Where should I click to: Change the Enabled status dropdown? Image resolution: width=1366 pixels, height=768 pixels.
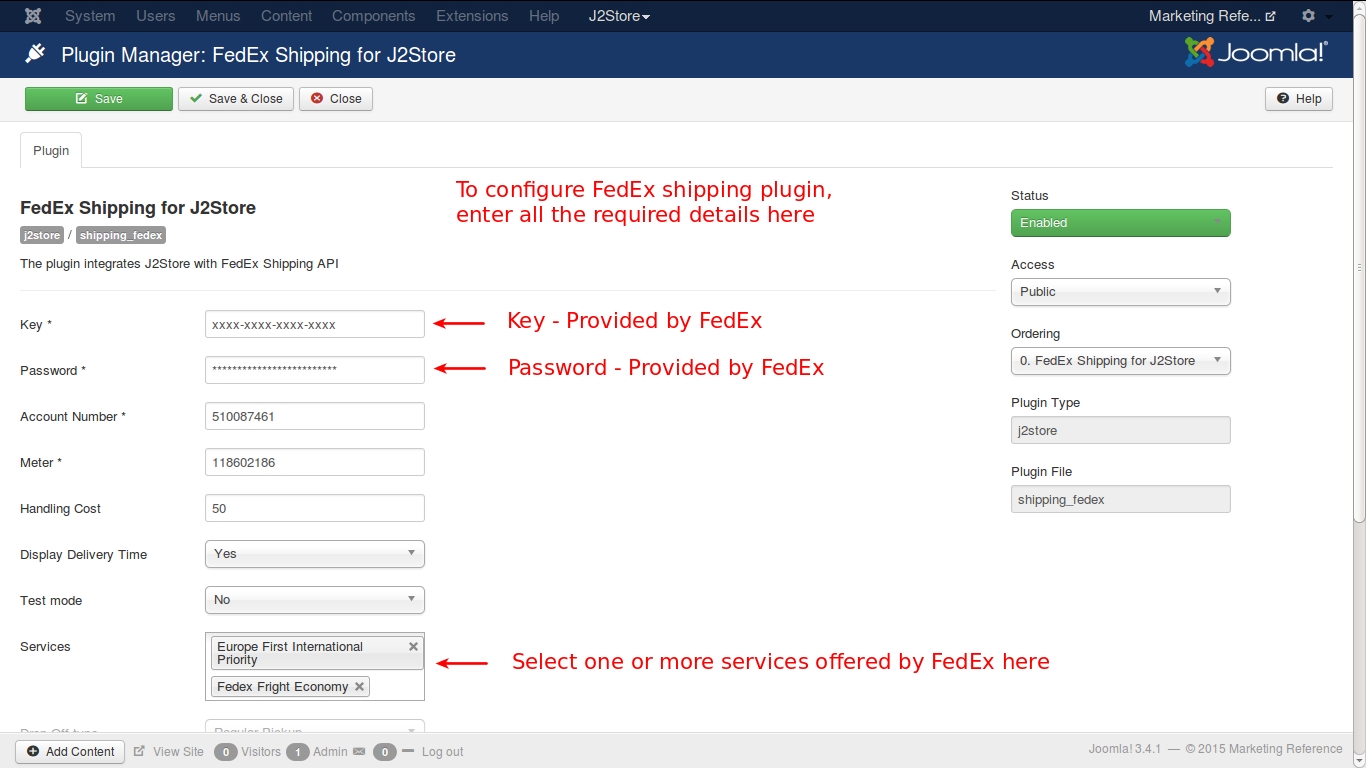[x=1120, y=223]
